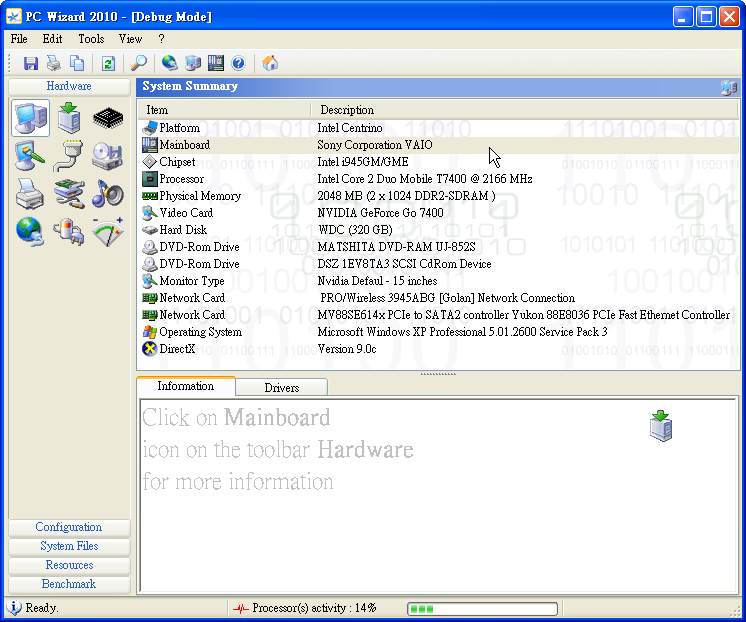
Task: Click the Processor(s) activity status text
Action: point(314,608)
